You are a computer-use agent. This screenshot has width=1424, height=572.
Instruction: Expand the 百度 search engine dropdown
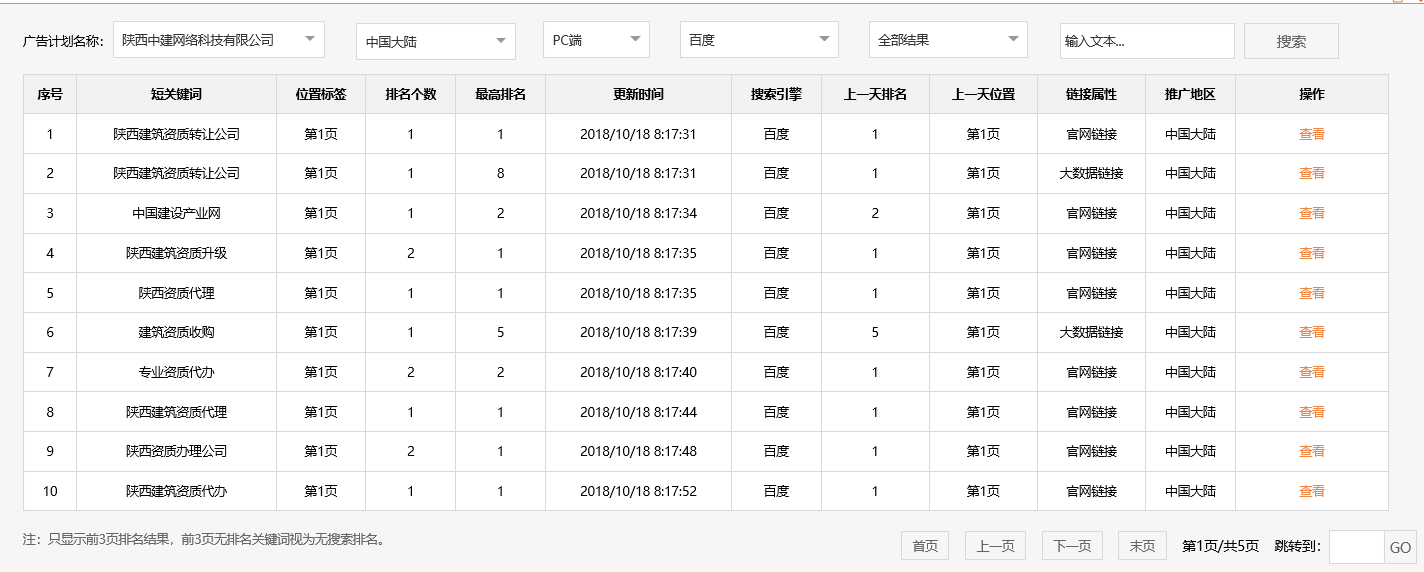[x=759, y=40]
